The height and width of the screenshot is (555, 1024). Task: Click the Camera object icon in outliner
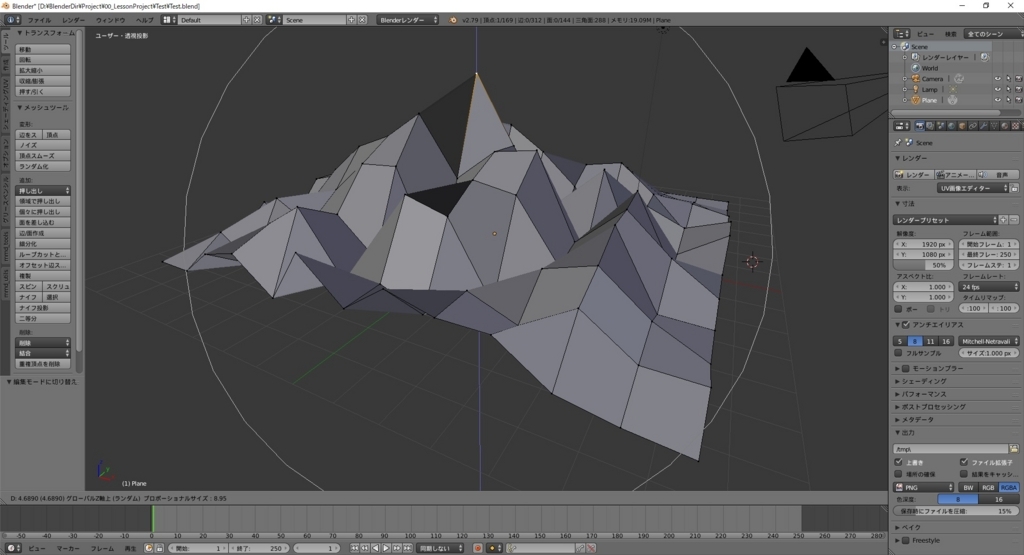point(915,78)
